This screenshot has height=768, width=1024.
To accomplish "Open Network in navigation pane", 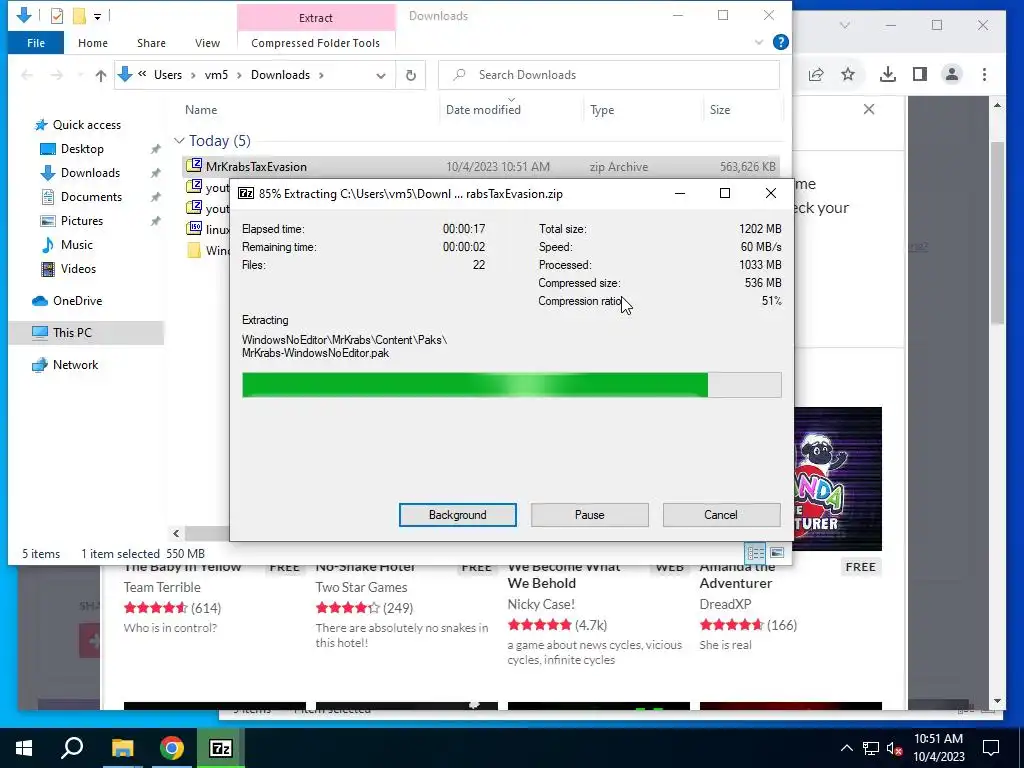I will click(x=75, y=365).
